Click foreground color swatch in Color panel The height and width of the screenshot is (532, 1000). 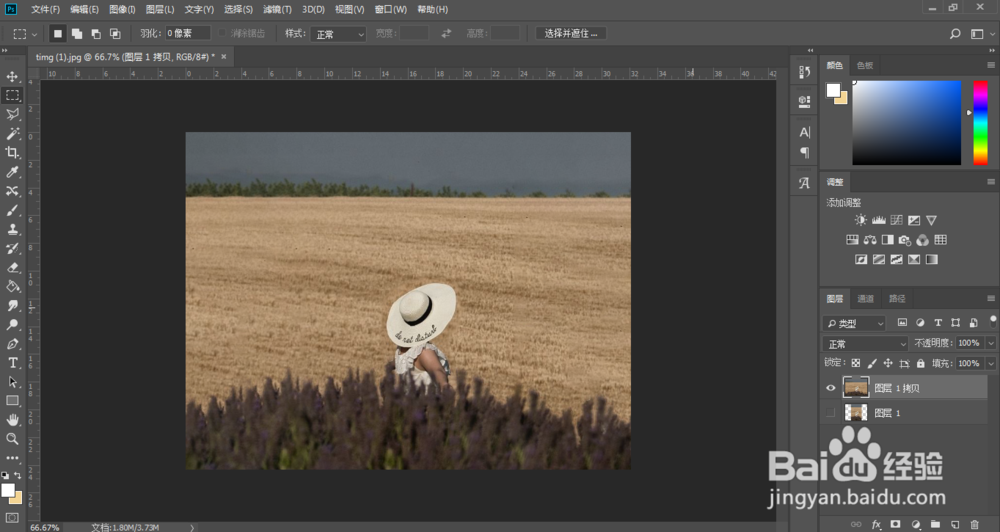pyautogui.click(x=833, y=90)
